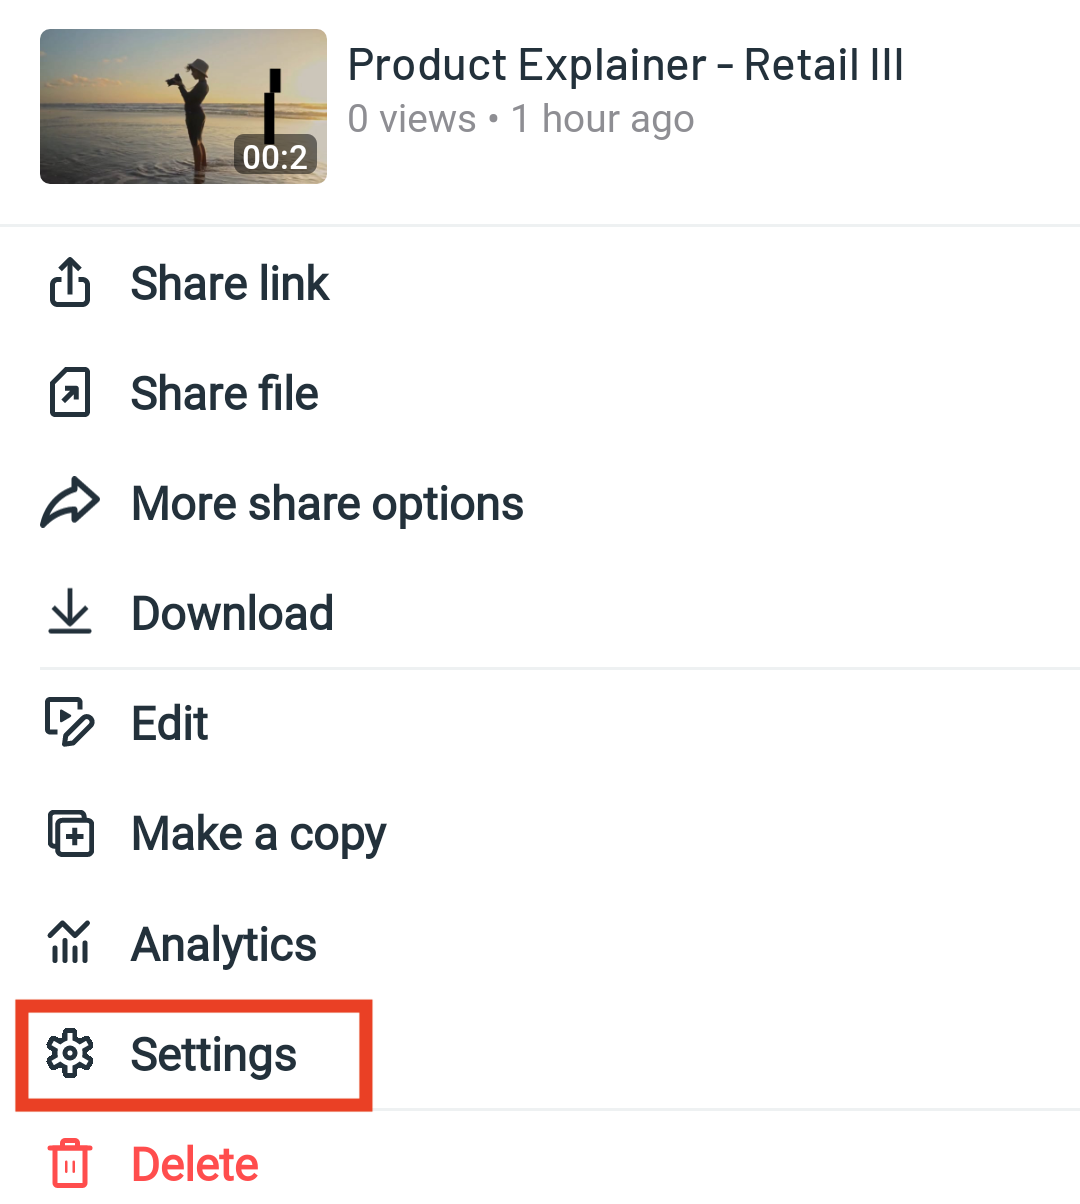
Task: Tap the Product Explainer - Retail III title
Action: coord(625,66)
